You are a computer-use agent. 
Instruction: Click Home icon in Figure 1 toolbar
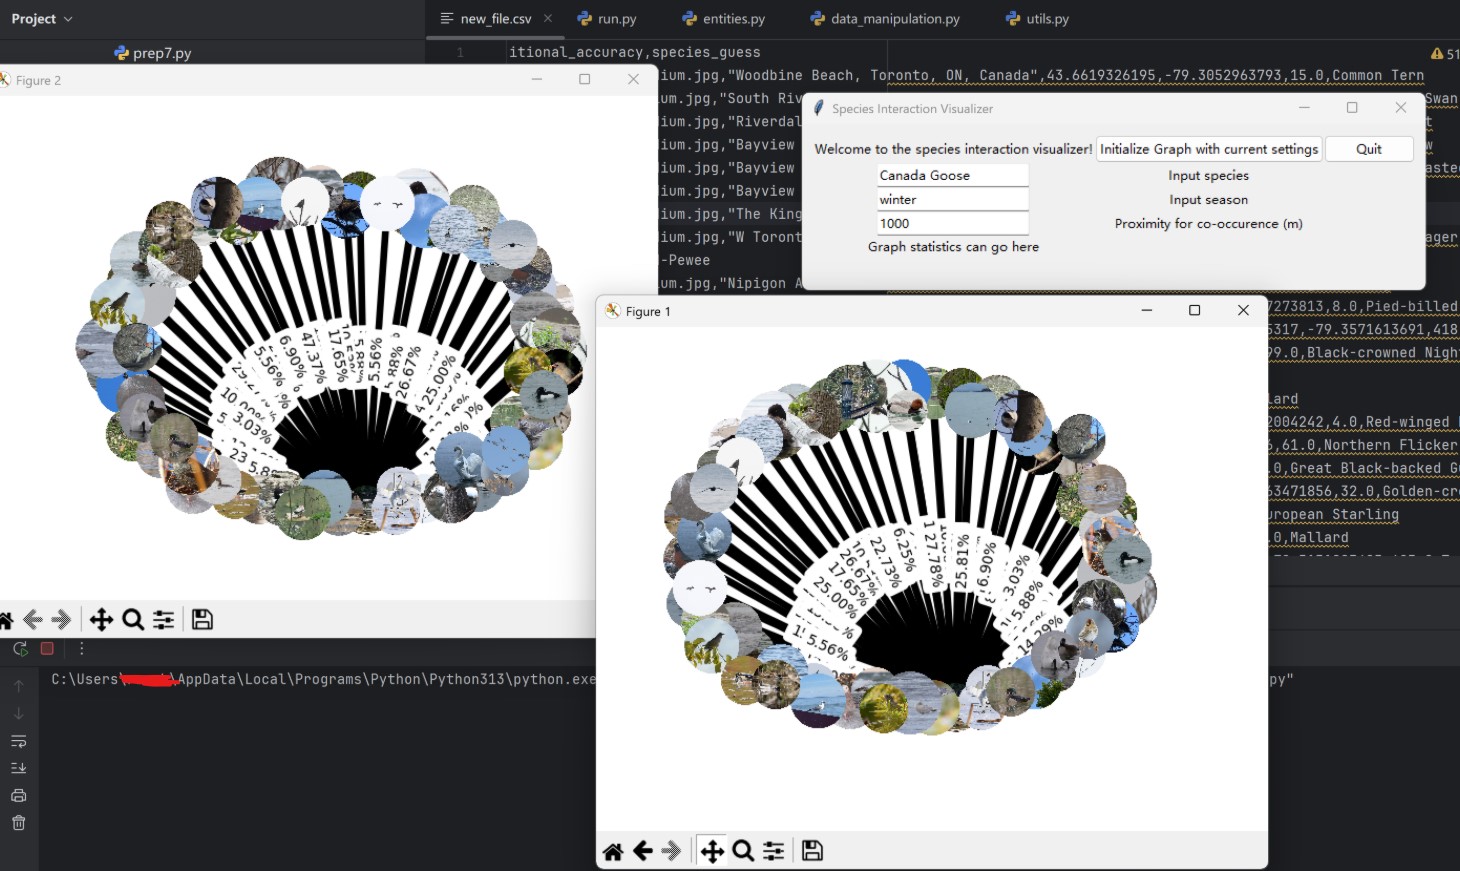pos(613,851)
